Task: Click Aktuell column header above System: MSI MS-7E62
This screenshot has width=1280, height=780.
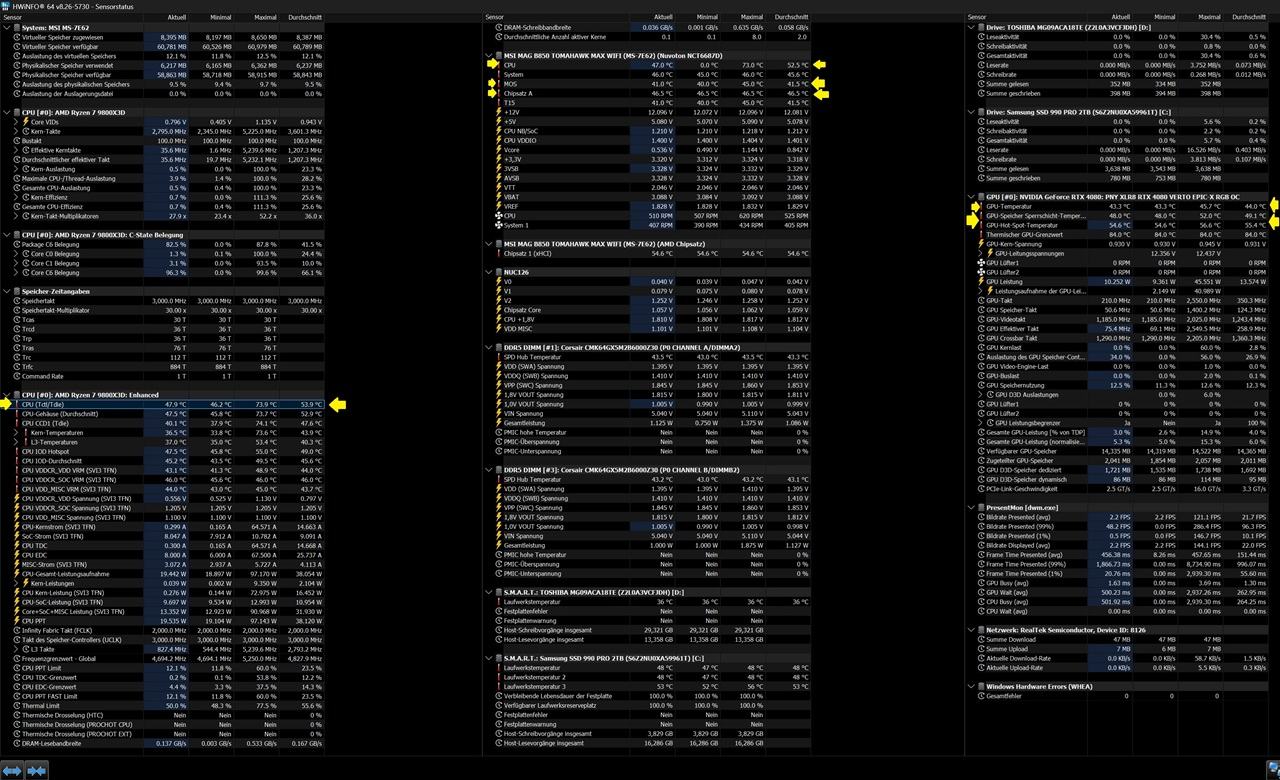Action: (177, 17)
